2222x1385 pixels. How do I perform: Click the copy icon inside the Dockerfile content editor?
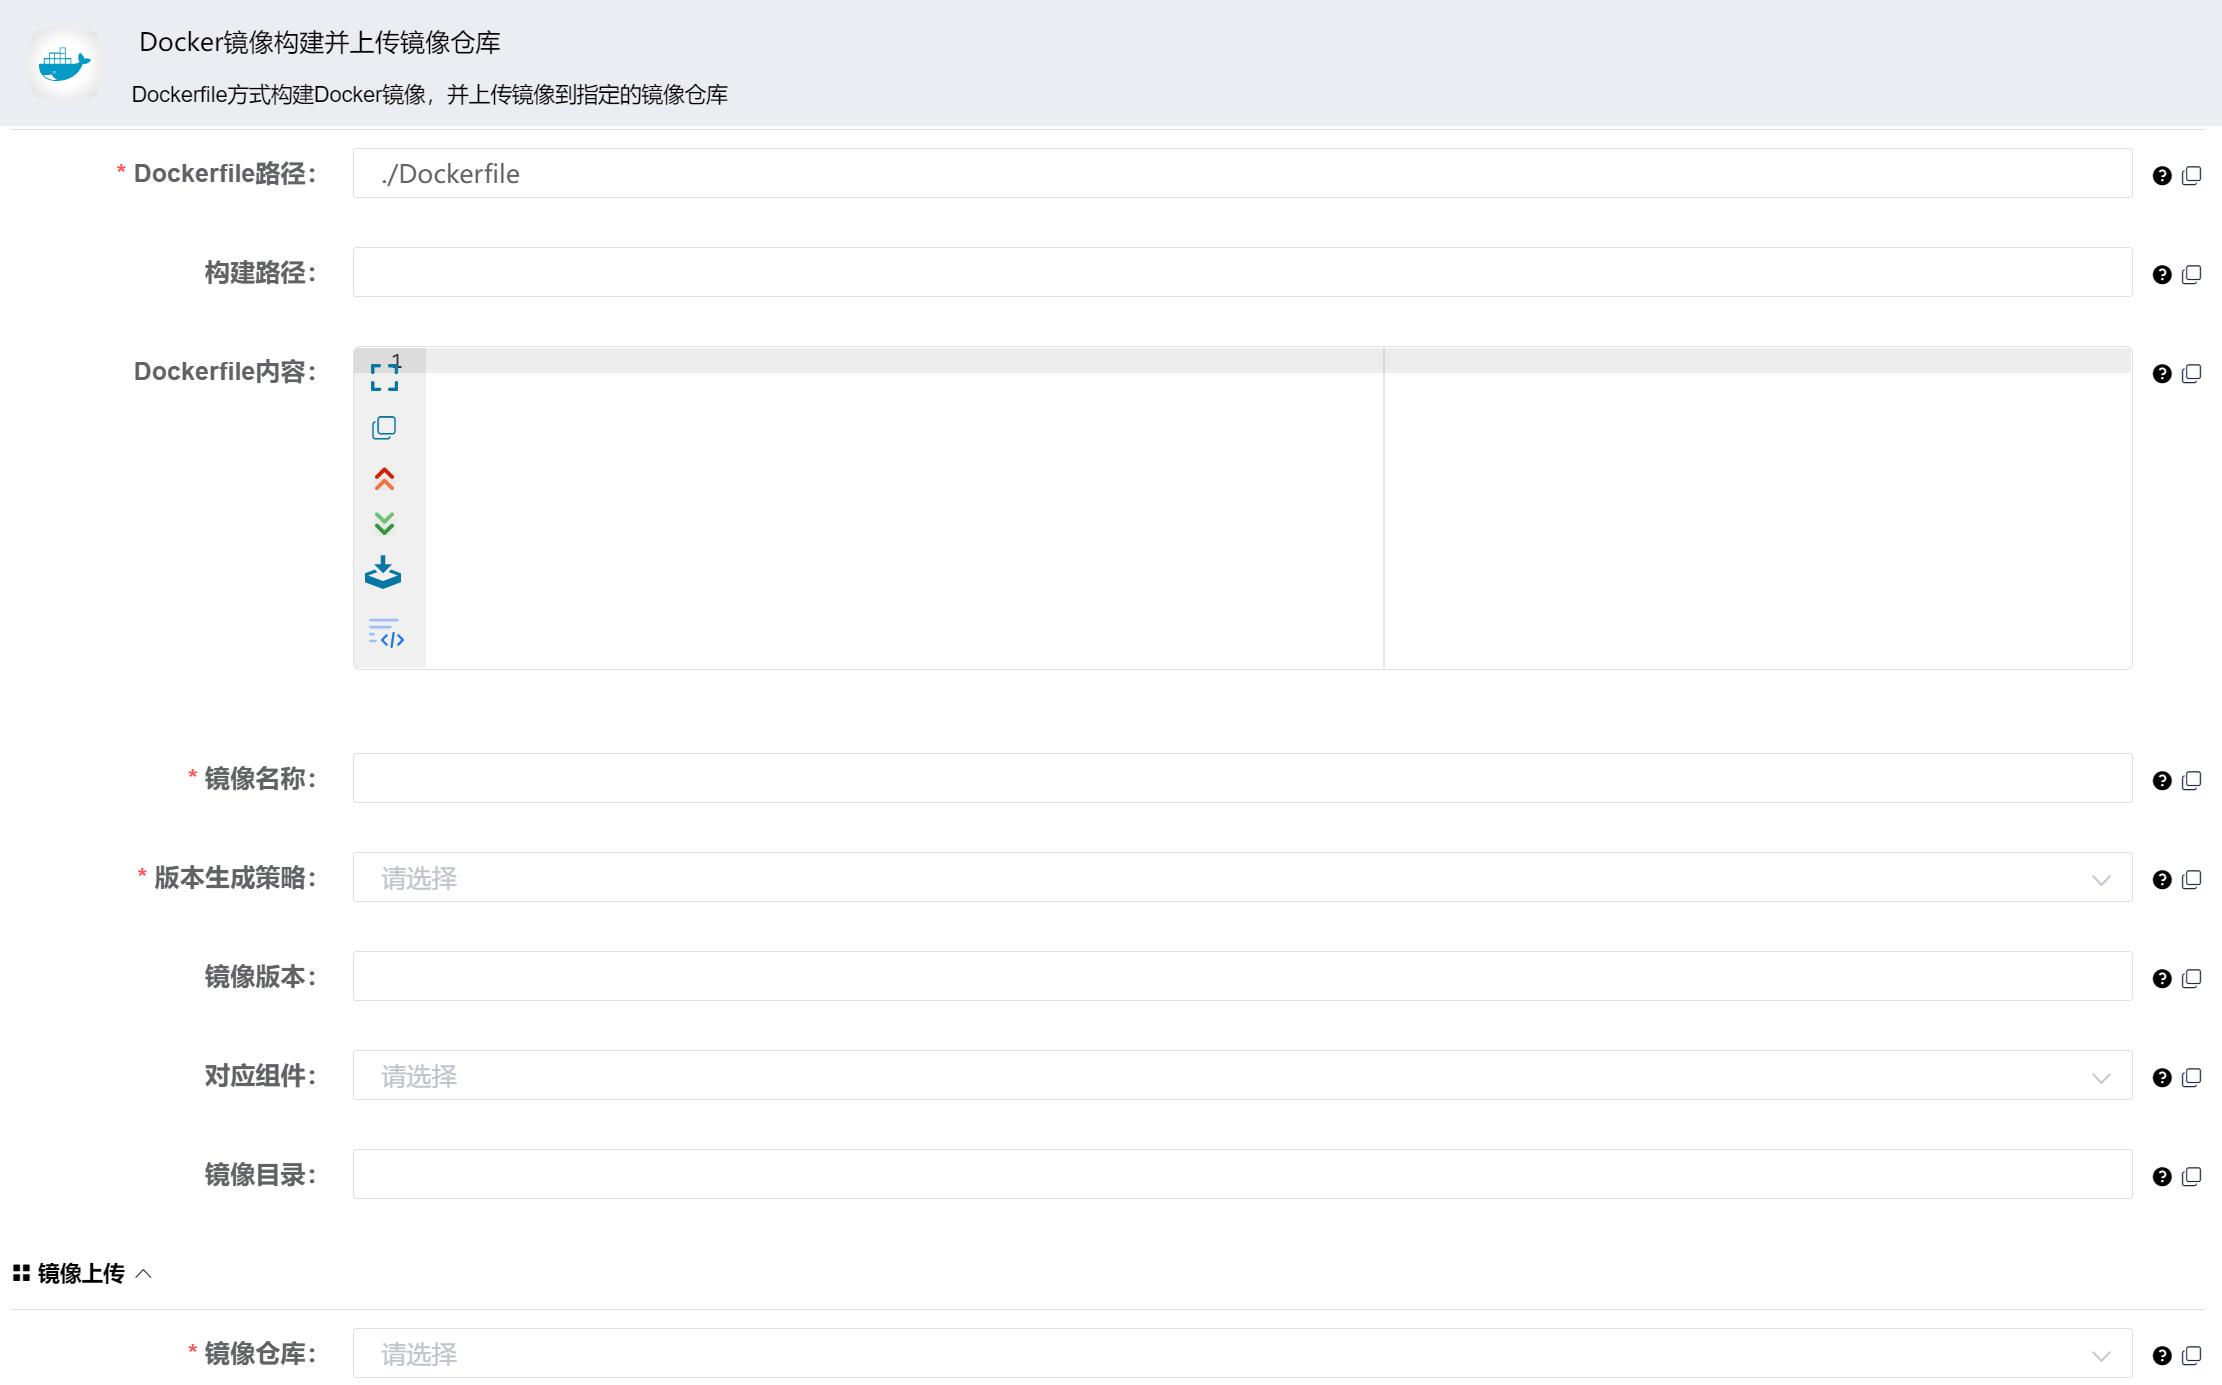pyautogui.click(x=384, y=427)
